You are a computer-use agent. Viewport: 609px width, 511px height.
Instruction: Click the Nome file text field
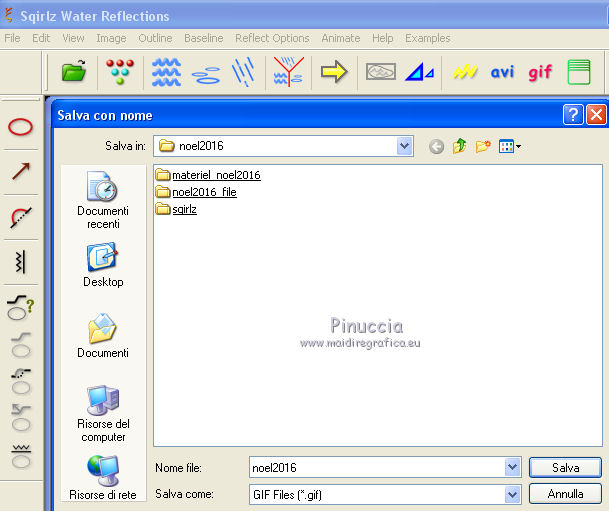(377, 467)
